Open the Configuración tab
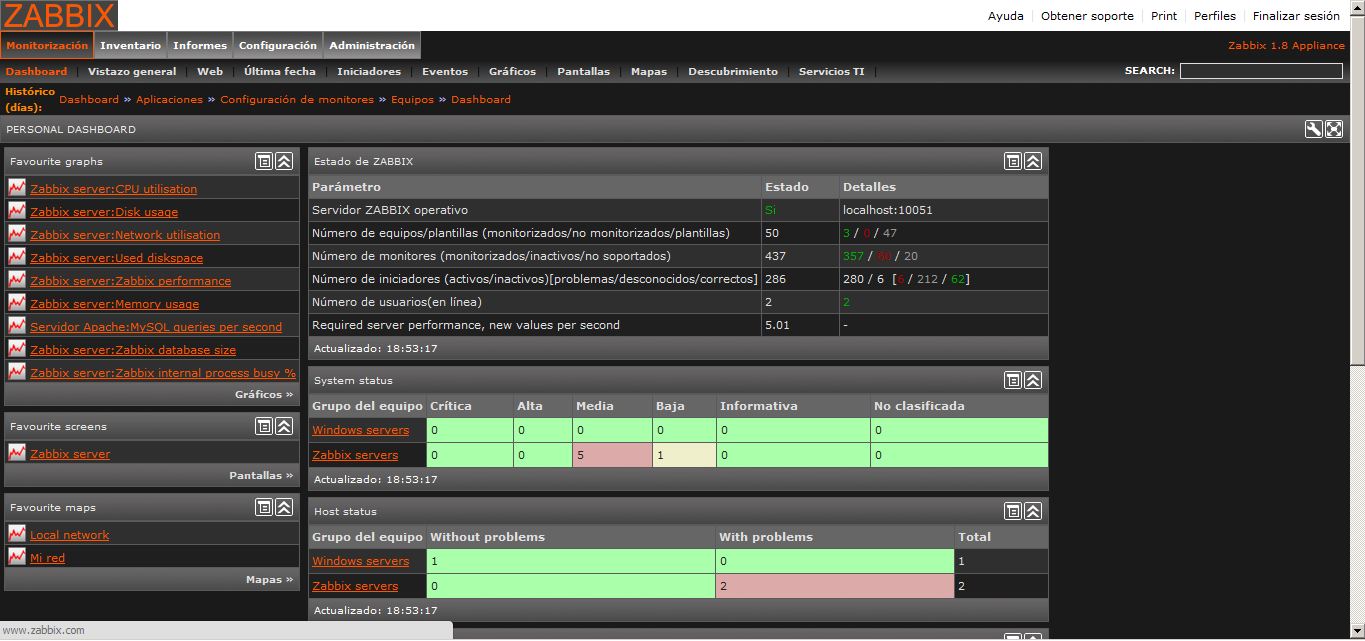Image resolution: width=1365 pixels, height=641 pixels. click(278, 45)
